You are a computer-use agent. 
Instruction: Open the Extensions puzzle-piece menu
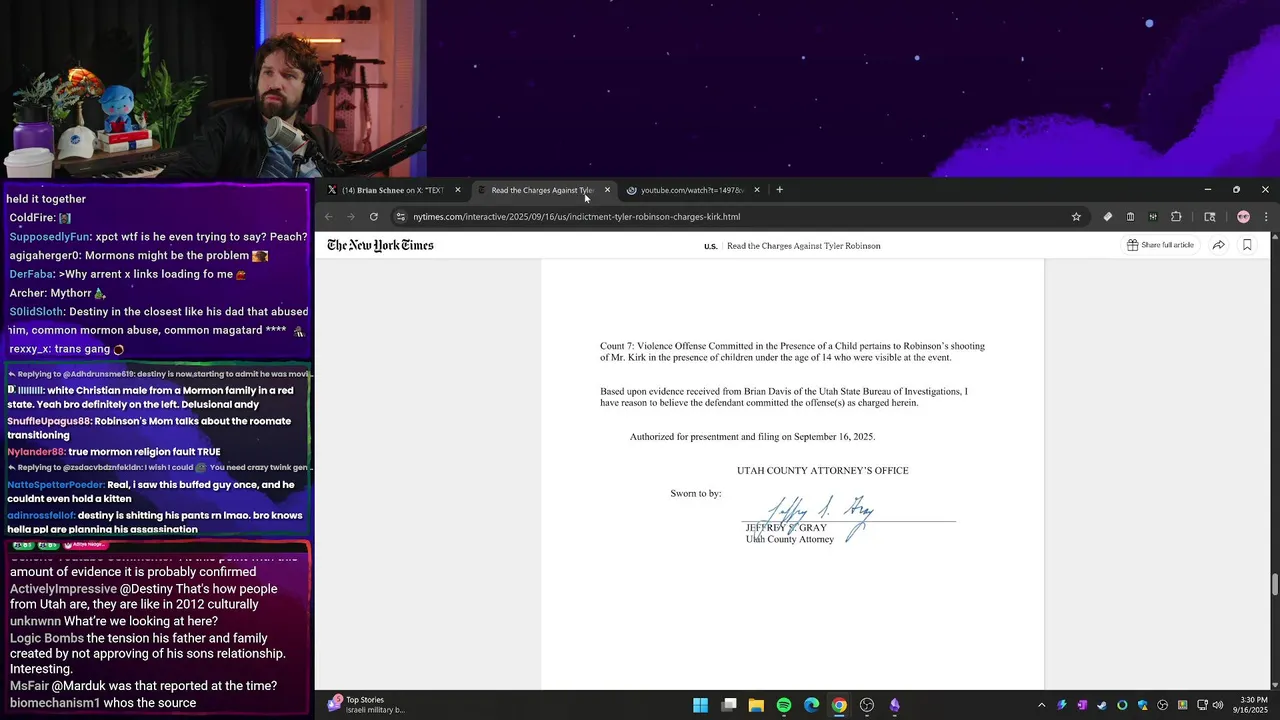click(1176, 216)
